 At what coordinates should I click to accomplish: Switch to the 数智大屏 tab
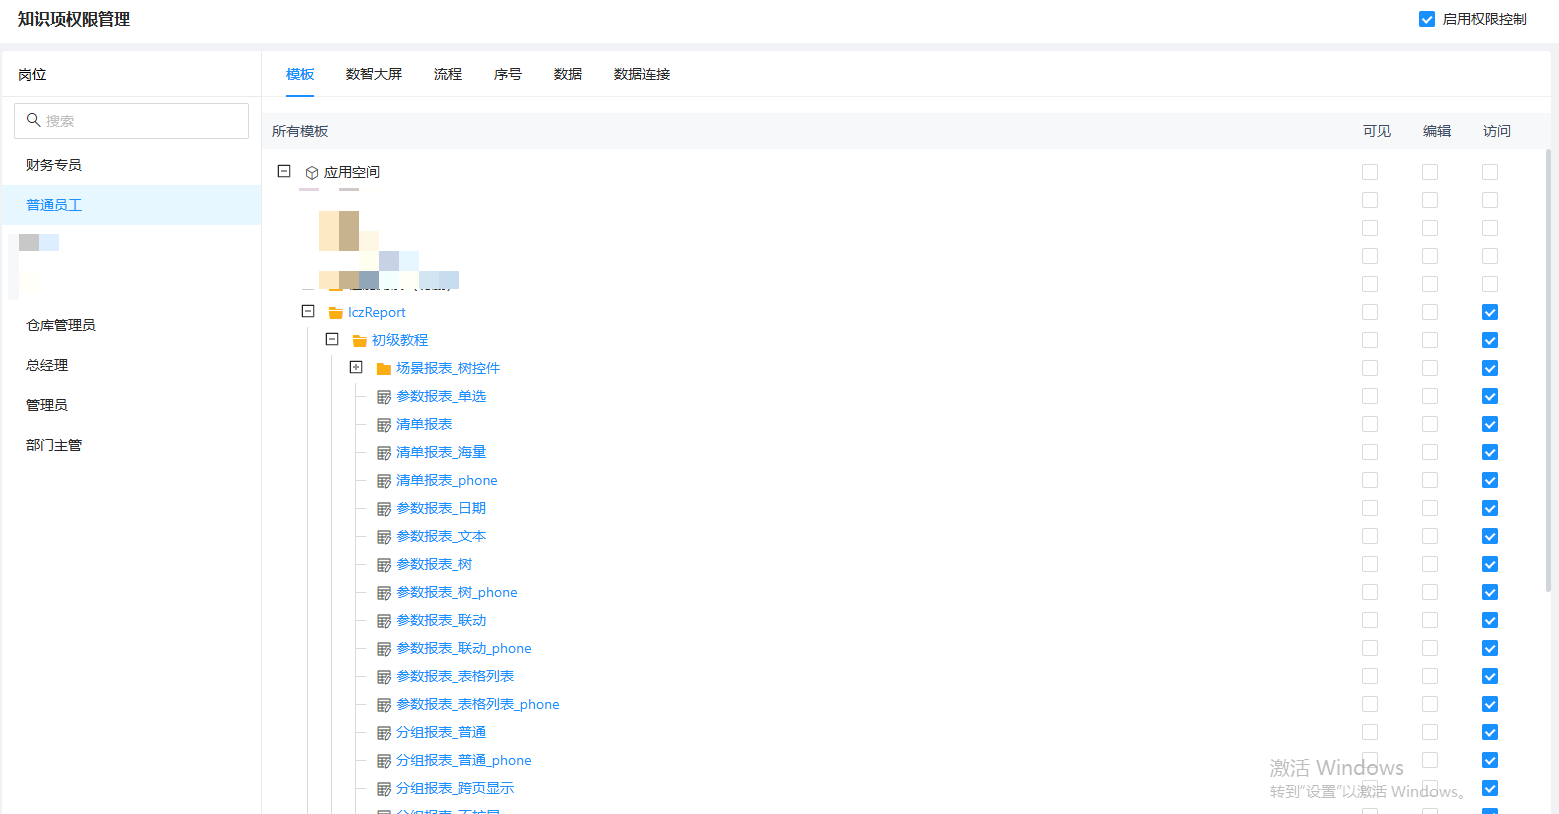pyautogui.click(x=374, y=74)
